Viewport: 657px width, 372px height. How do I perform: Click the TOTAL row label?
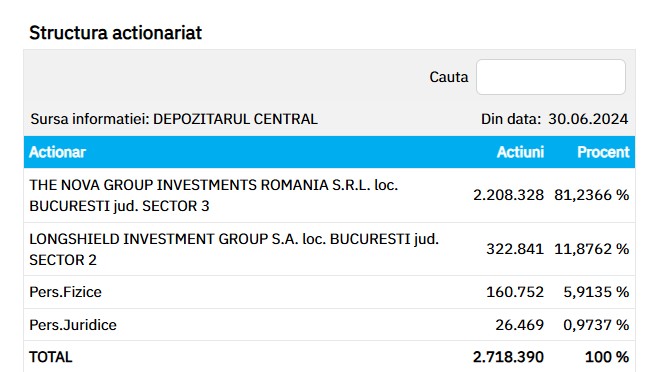[x=51, y=357]
